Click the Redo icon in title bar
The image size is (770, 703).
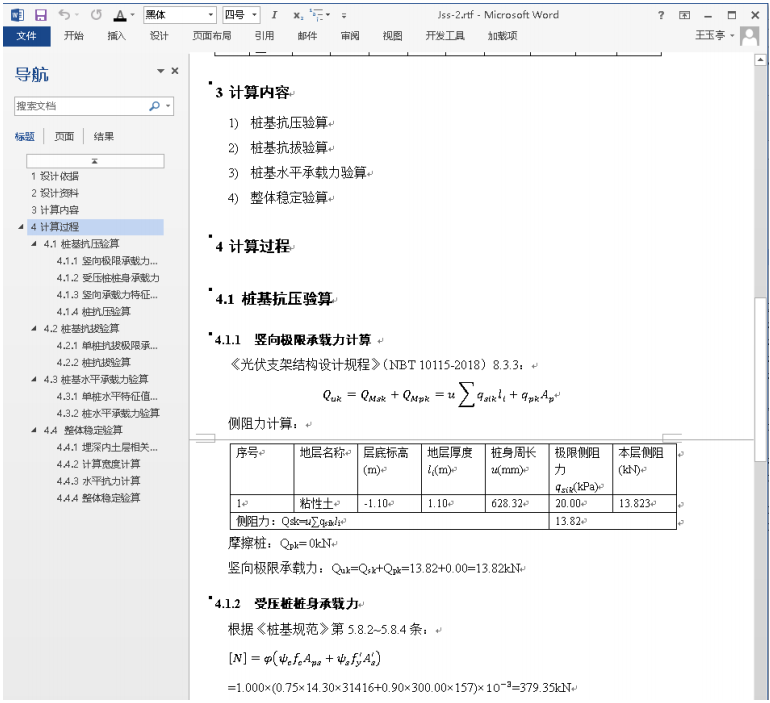pos(96,15)
